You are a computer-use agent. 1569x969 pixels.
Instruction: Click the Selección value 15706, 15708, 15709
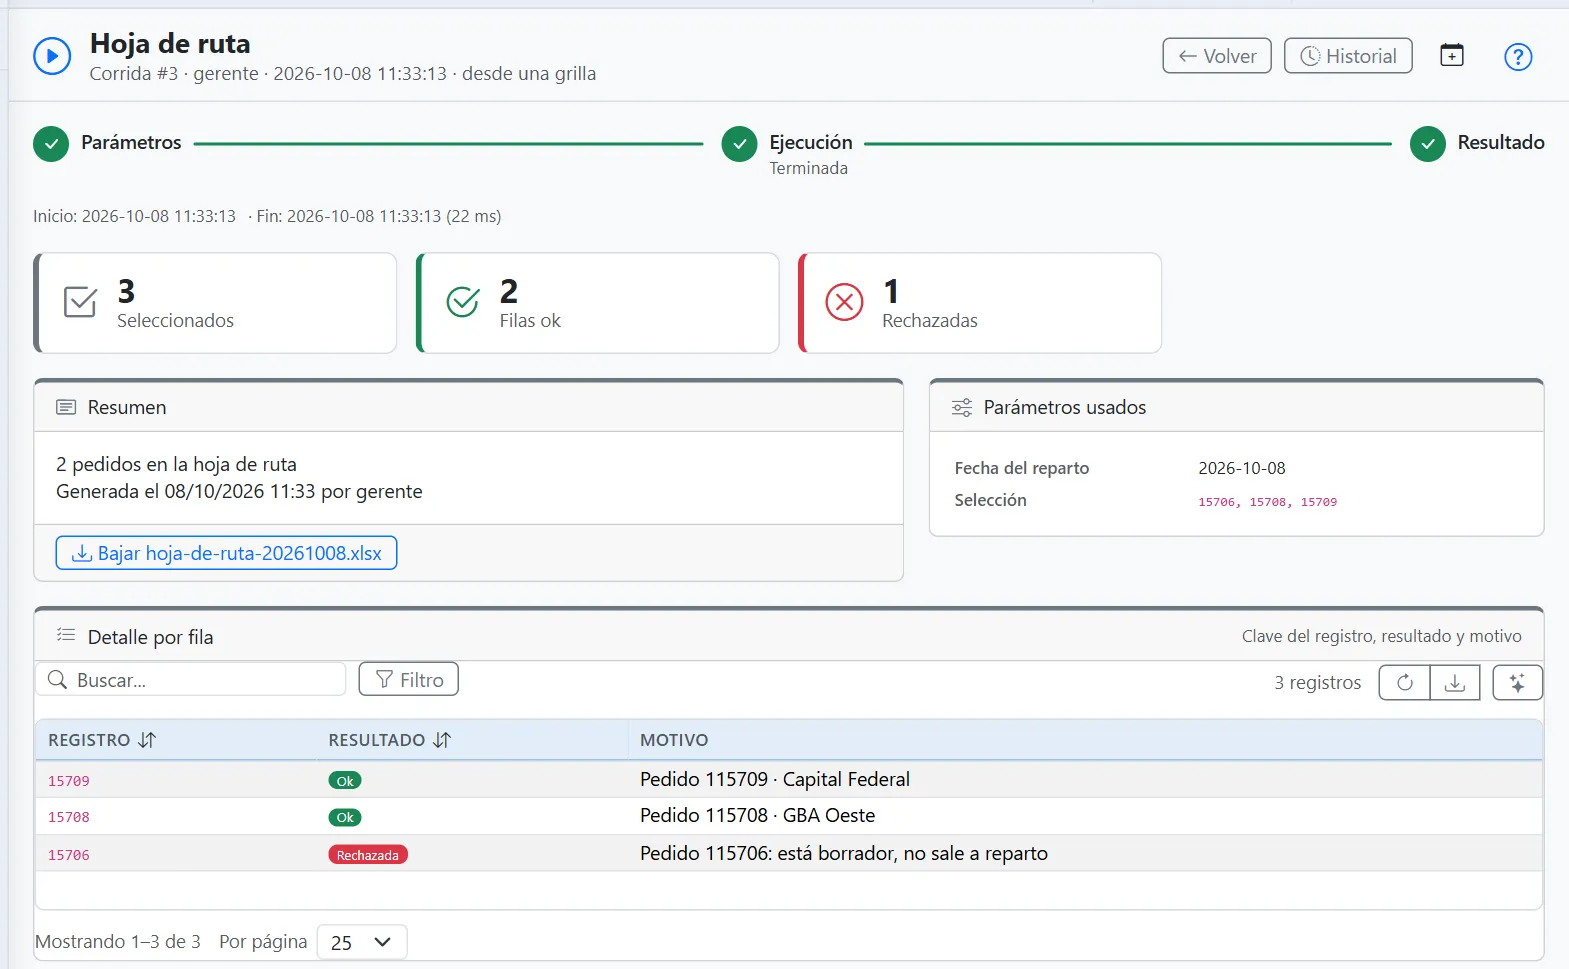click(x=1268, y=502)
